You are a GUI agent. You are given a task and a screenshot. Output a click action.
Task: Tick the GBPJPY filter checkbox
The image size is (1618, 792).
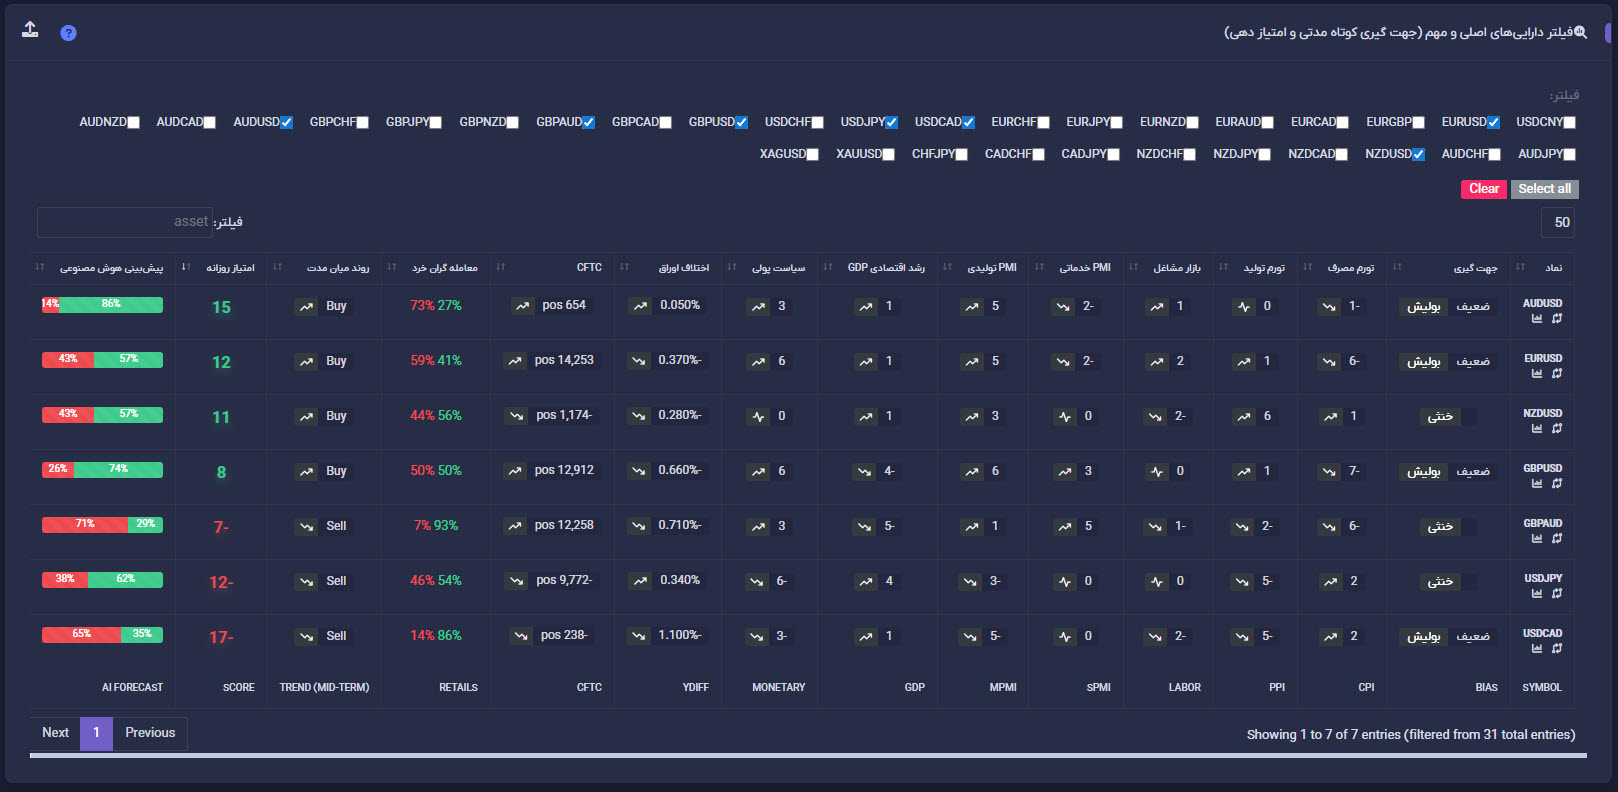435,123
